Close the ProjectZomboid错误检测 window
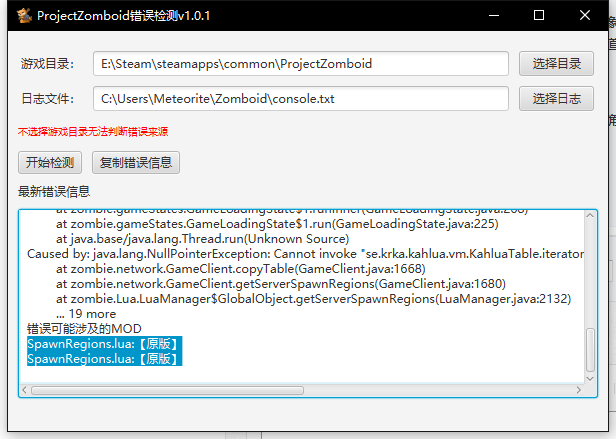The width and height of the screenshot is (616, 439). pos(585,15)
